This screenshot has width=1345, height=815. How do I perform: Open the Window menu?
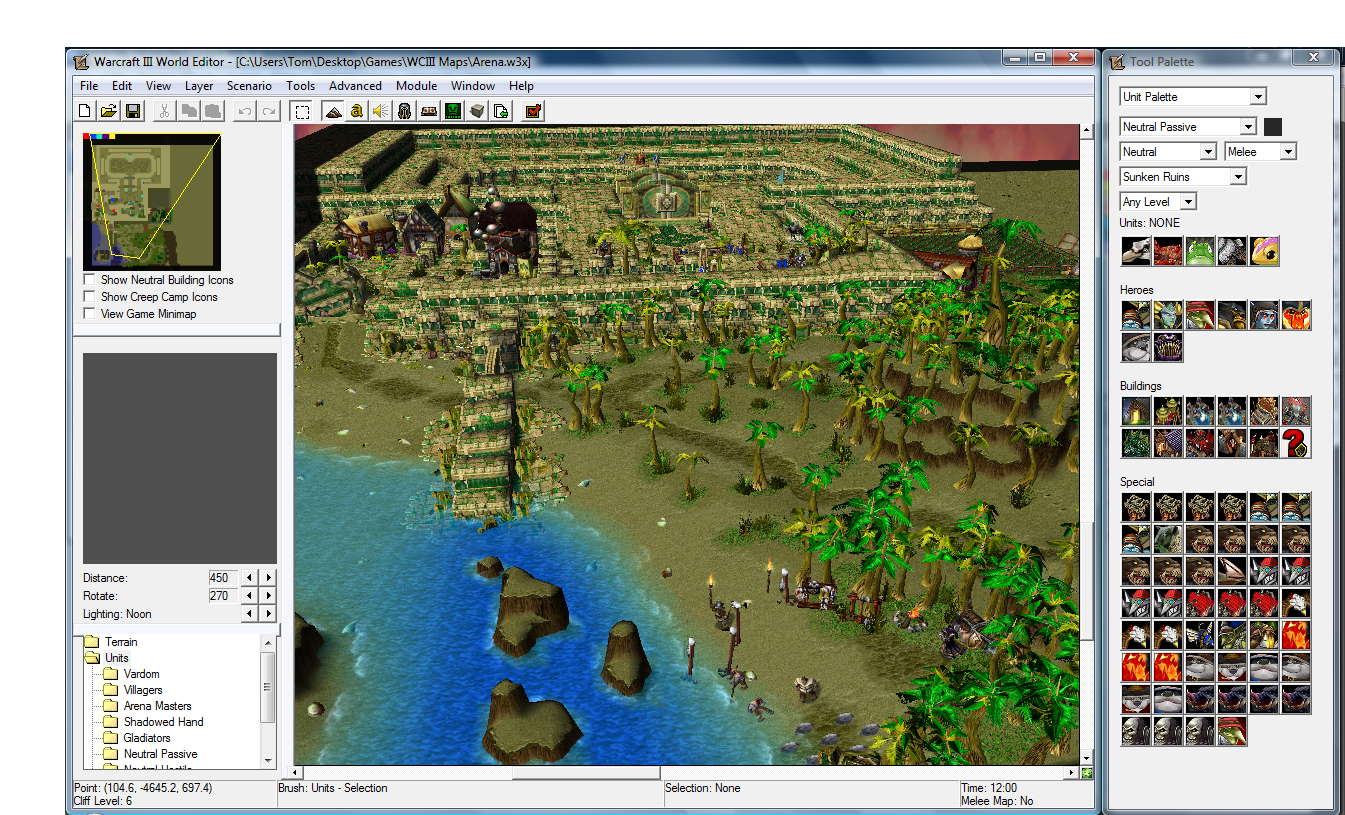(473, 86)
